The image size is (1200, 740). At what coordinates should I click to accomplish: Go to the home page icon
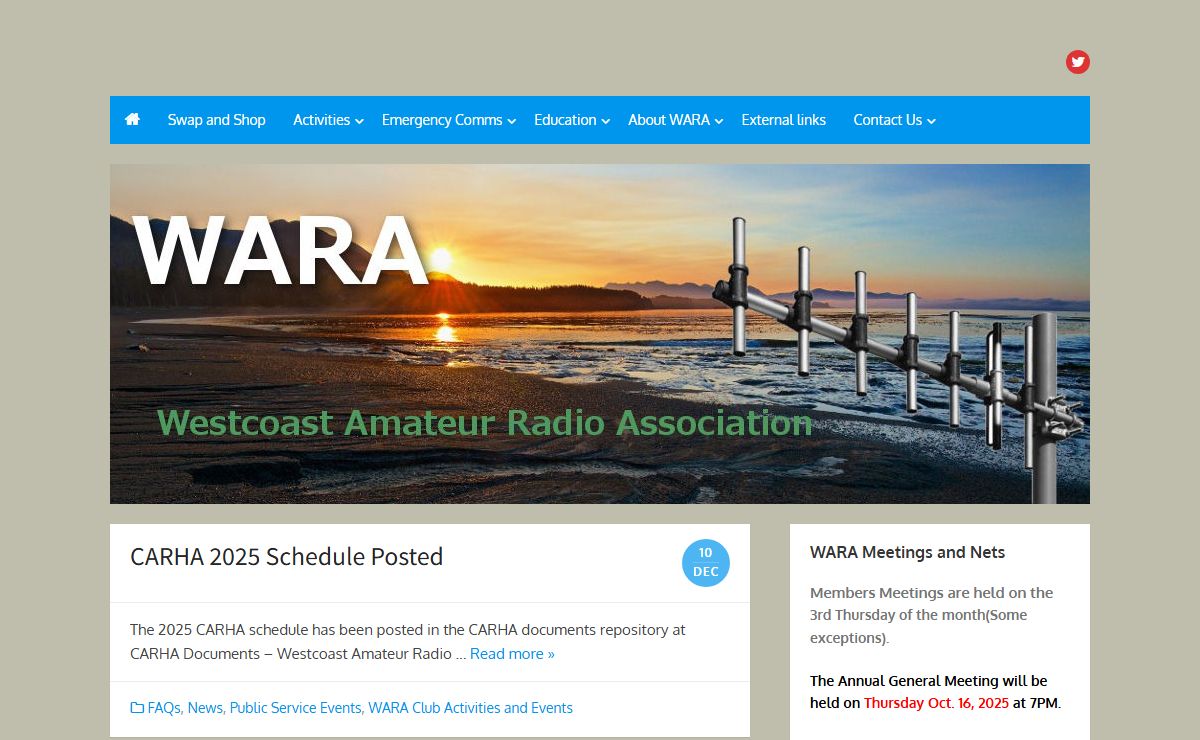pyautogui.click(x=132, y=119)
